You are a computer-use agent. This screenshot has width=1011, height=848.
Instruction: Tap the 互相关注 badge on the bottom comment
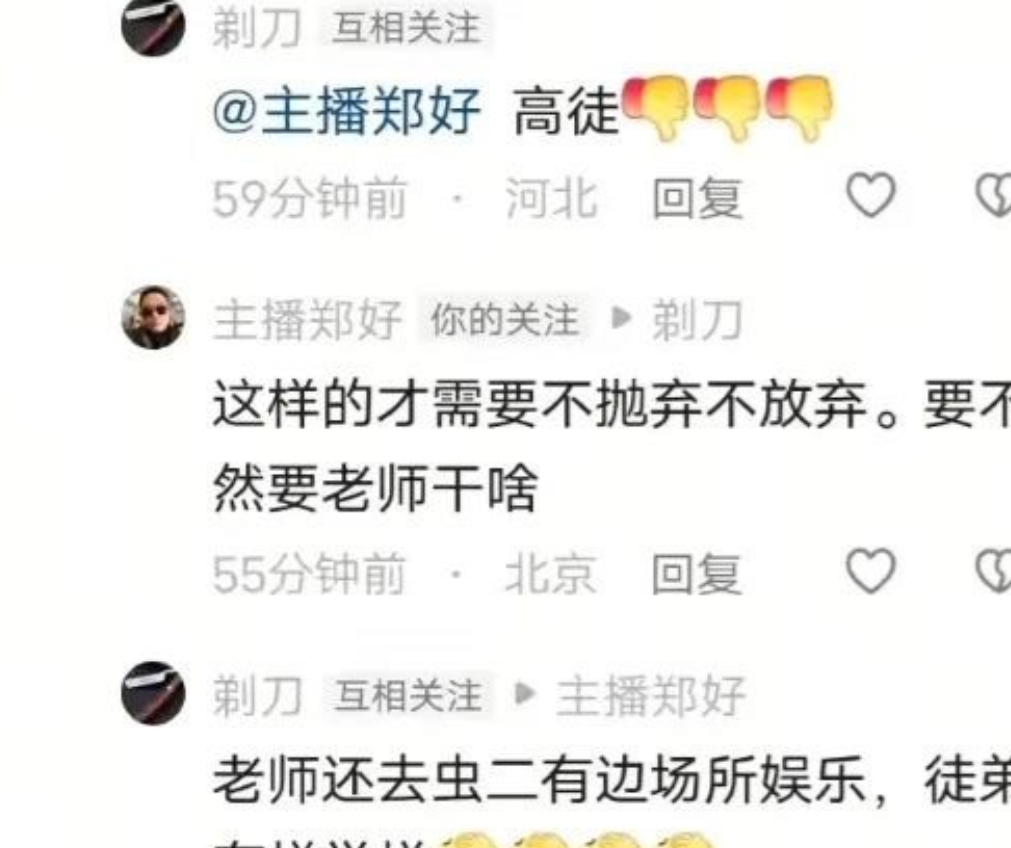pyautogui.click(x=408, y=695)
